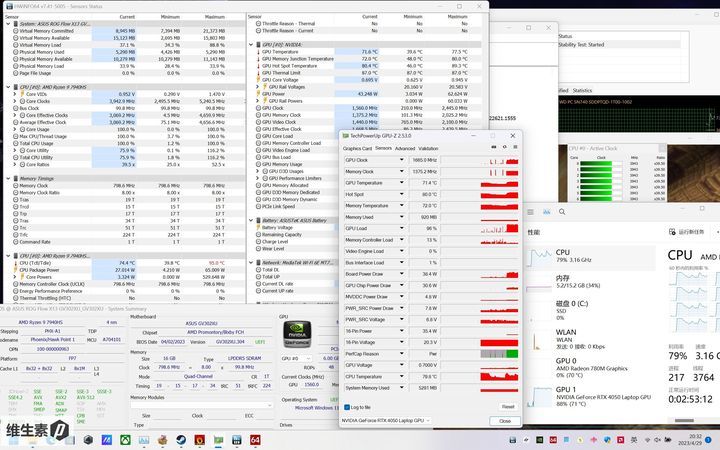Collapse Memory Timings sensor group

click(8, 178)
